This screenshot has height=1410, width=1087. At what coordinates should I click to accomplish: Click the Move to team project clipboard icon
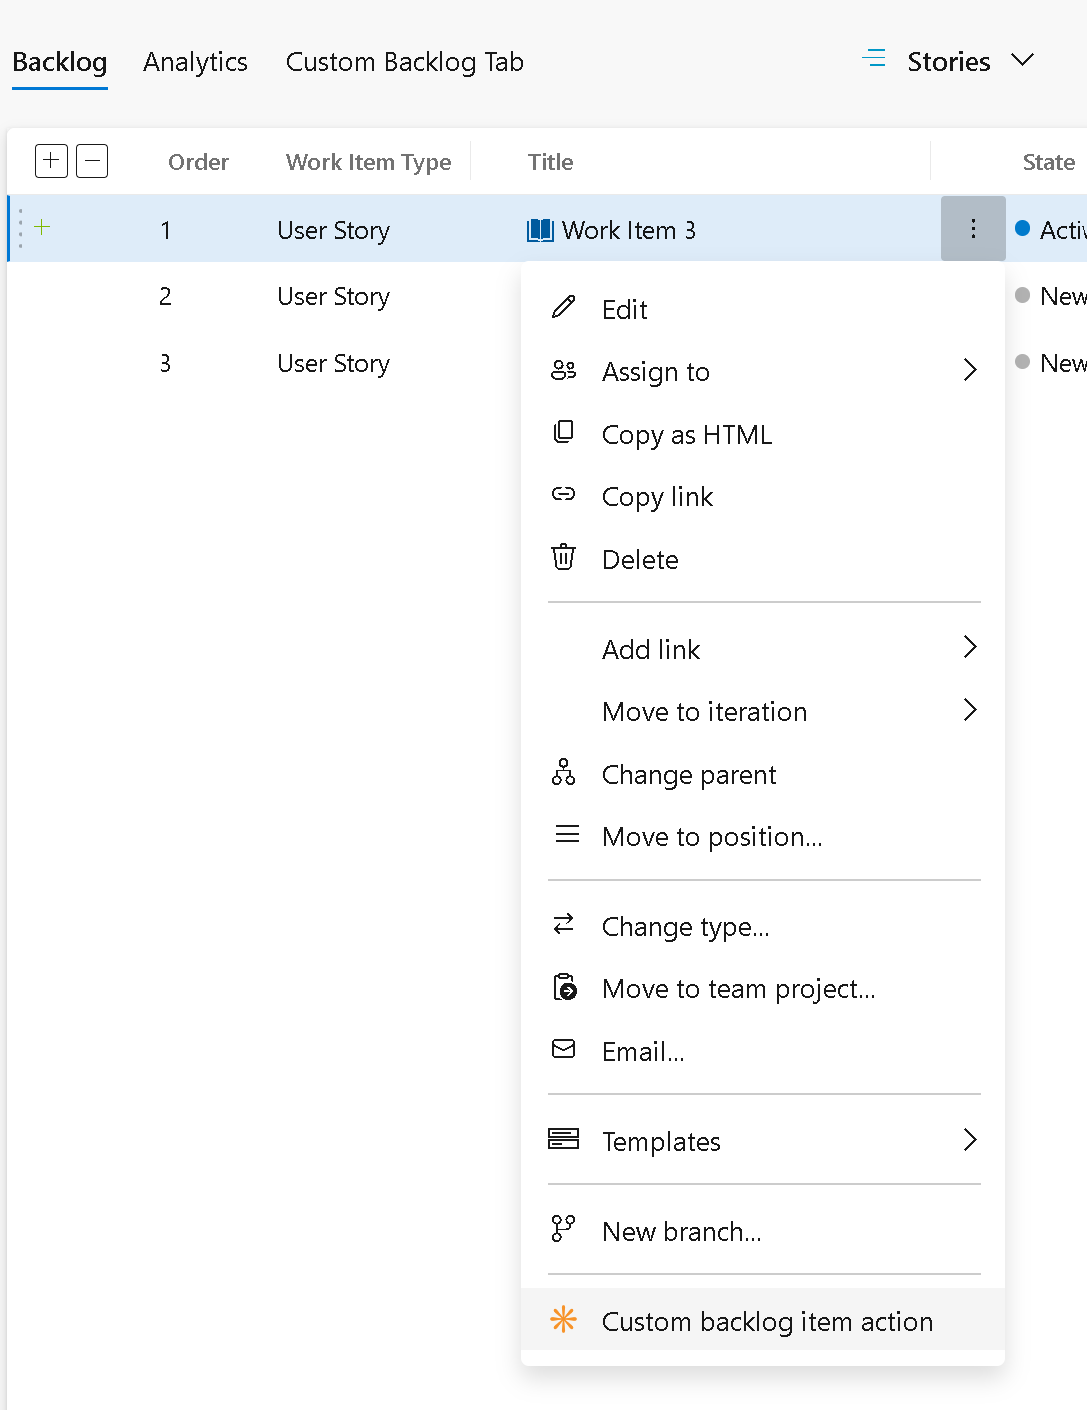click(564, 988)
